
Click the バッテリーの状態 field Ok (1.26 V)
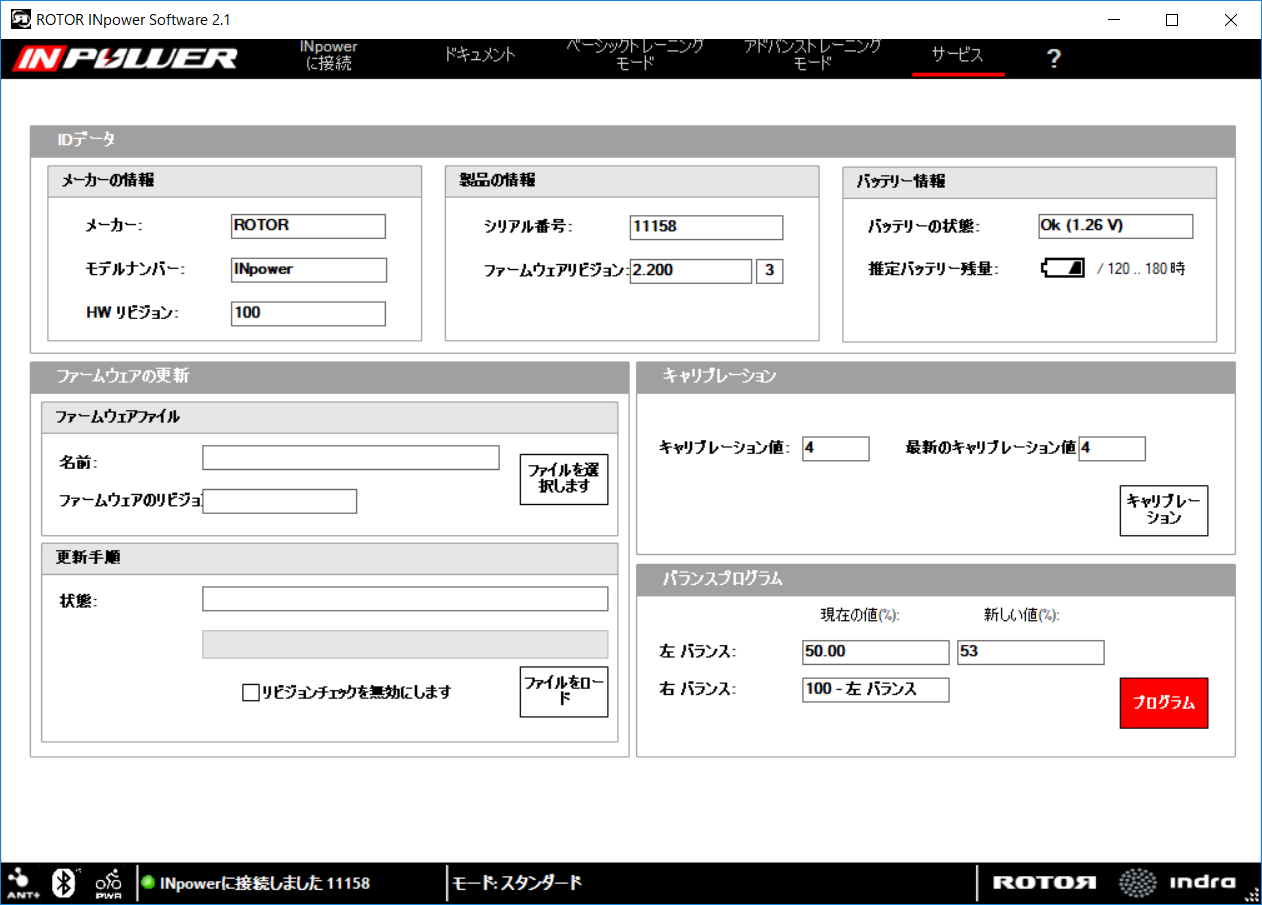tap(1115, 226)
